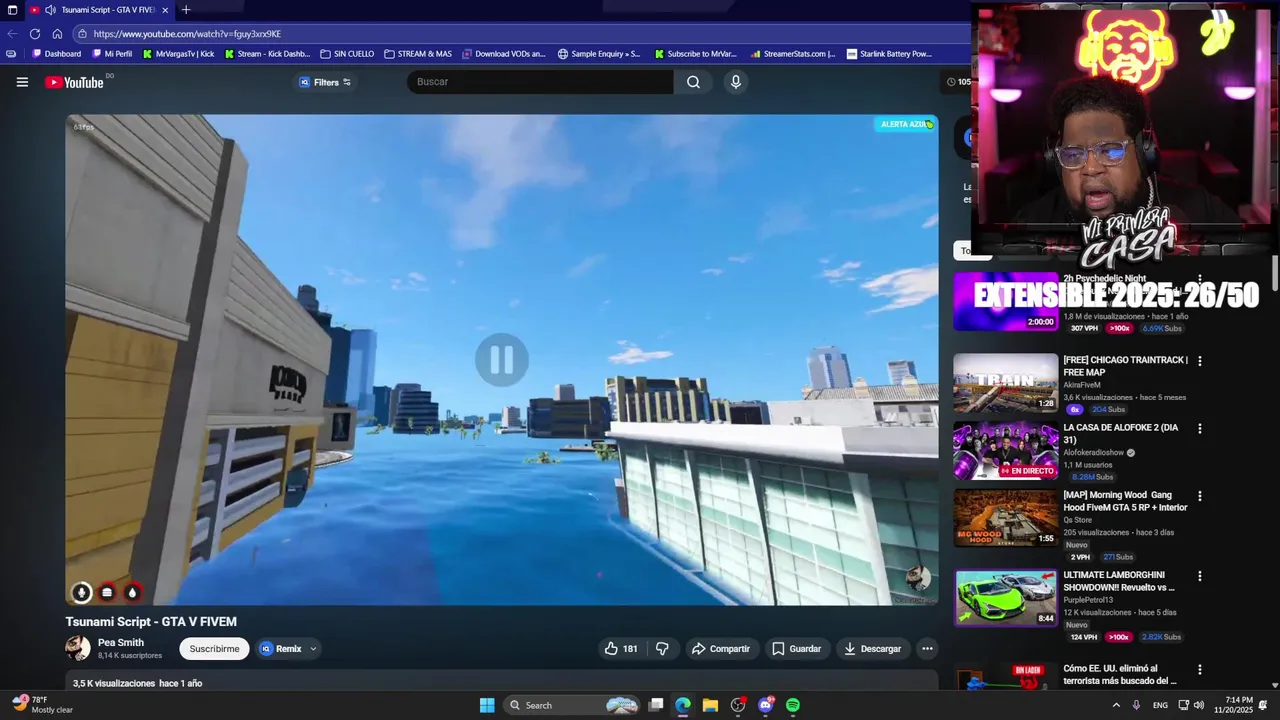Open options for CHICAGO TRAINTRACK video
This screenshot has width=1280, height=720.
tap(1200, 361)
